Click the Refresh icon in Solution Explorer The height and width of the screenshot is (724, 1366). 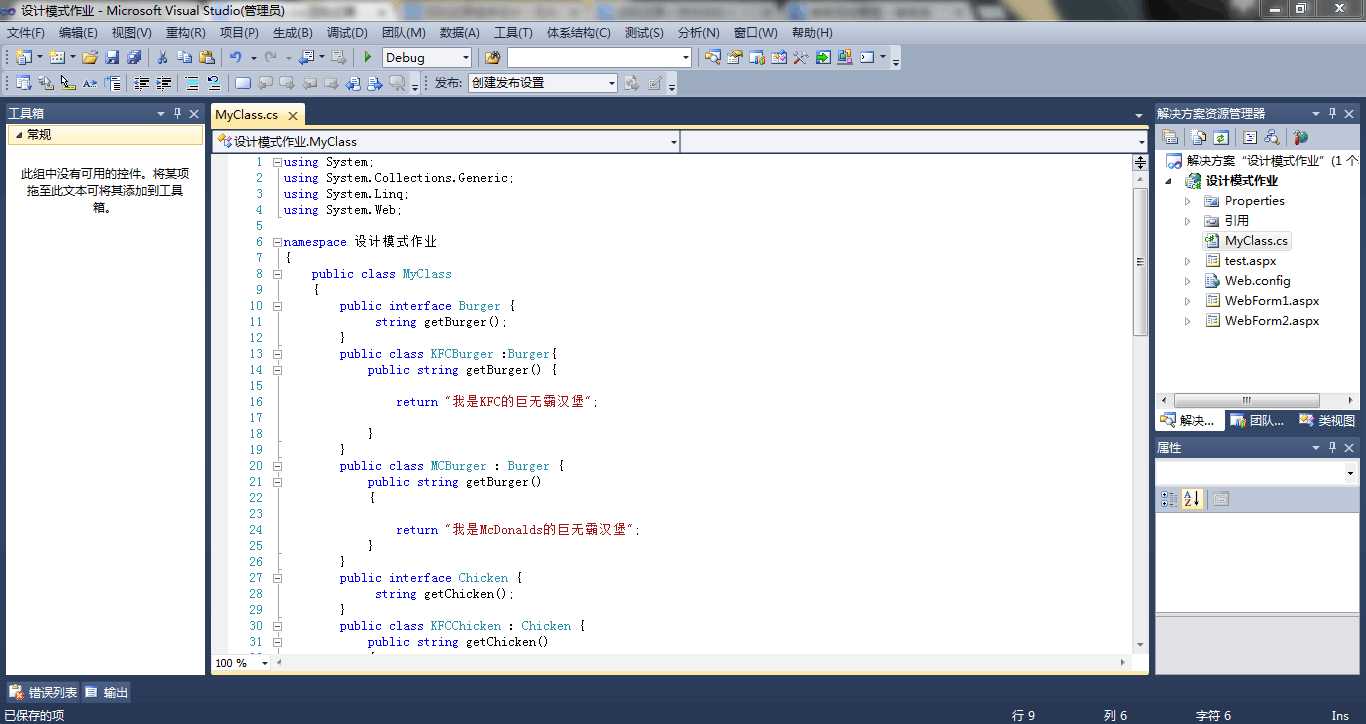pos(1221,137)
